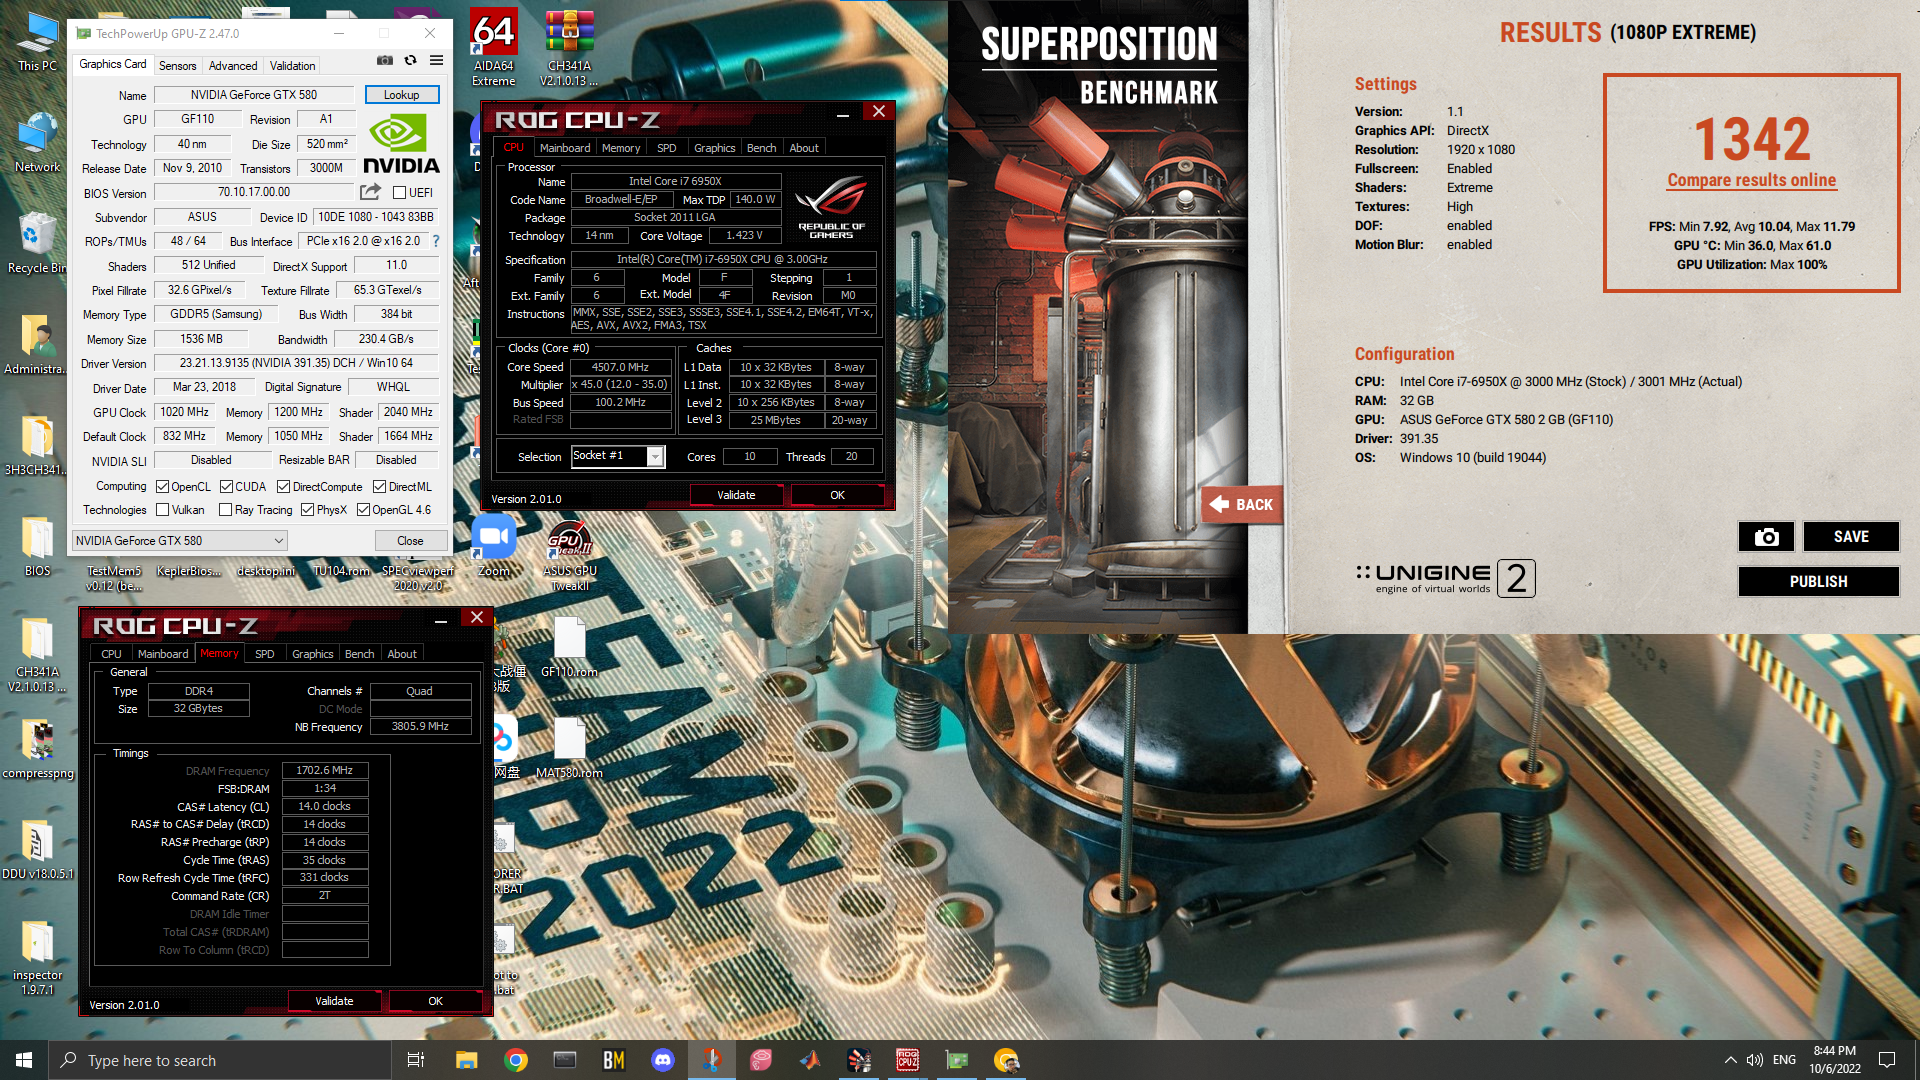The image size is (1920, 1080).
Task: Switch to the Sensors tab in GPU-Z
Action: tap(177, 66)
